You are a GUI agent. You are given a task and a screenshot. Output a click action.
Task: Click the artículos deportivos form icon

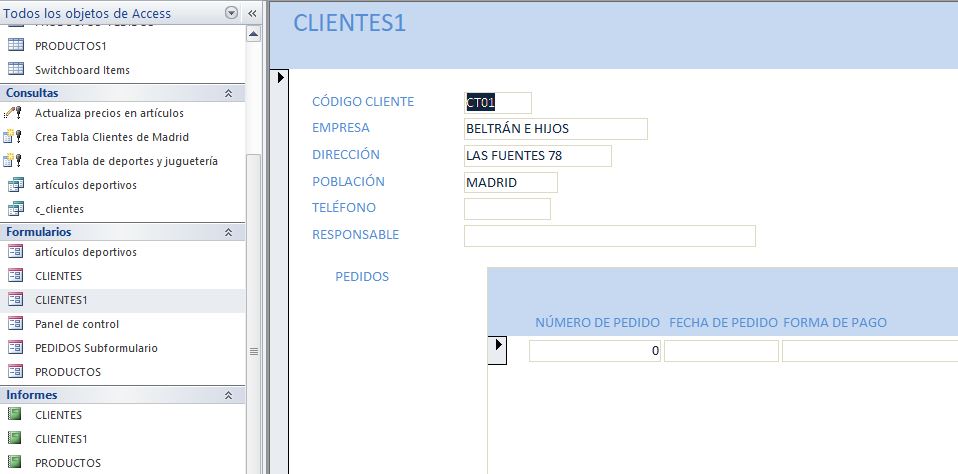pyautogui.click(x=16, y=252)
